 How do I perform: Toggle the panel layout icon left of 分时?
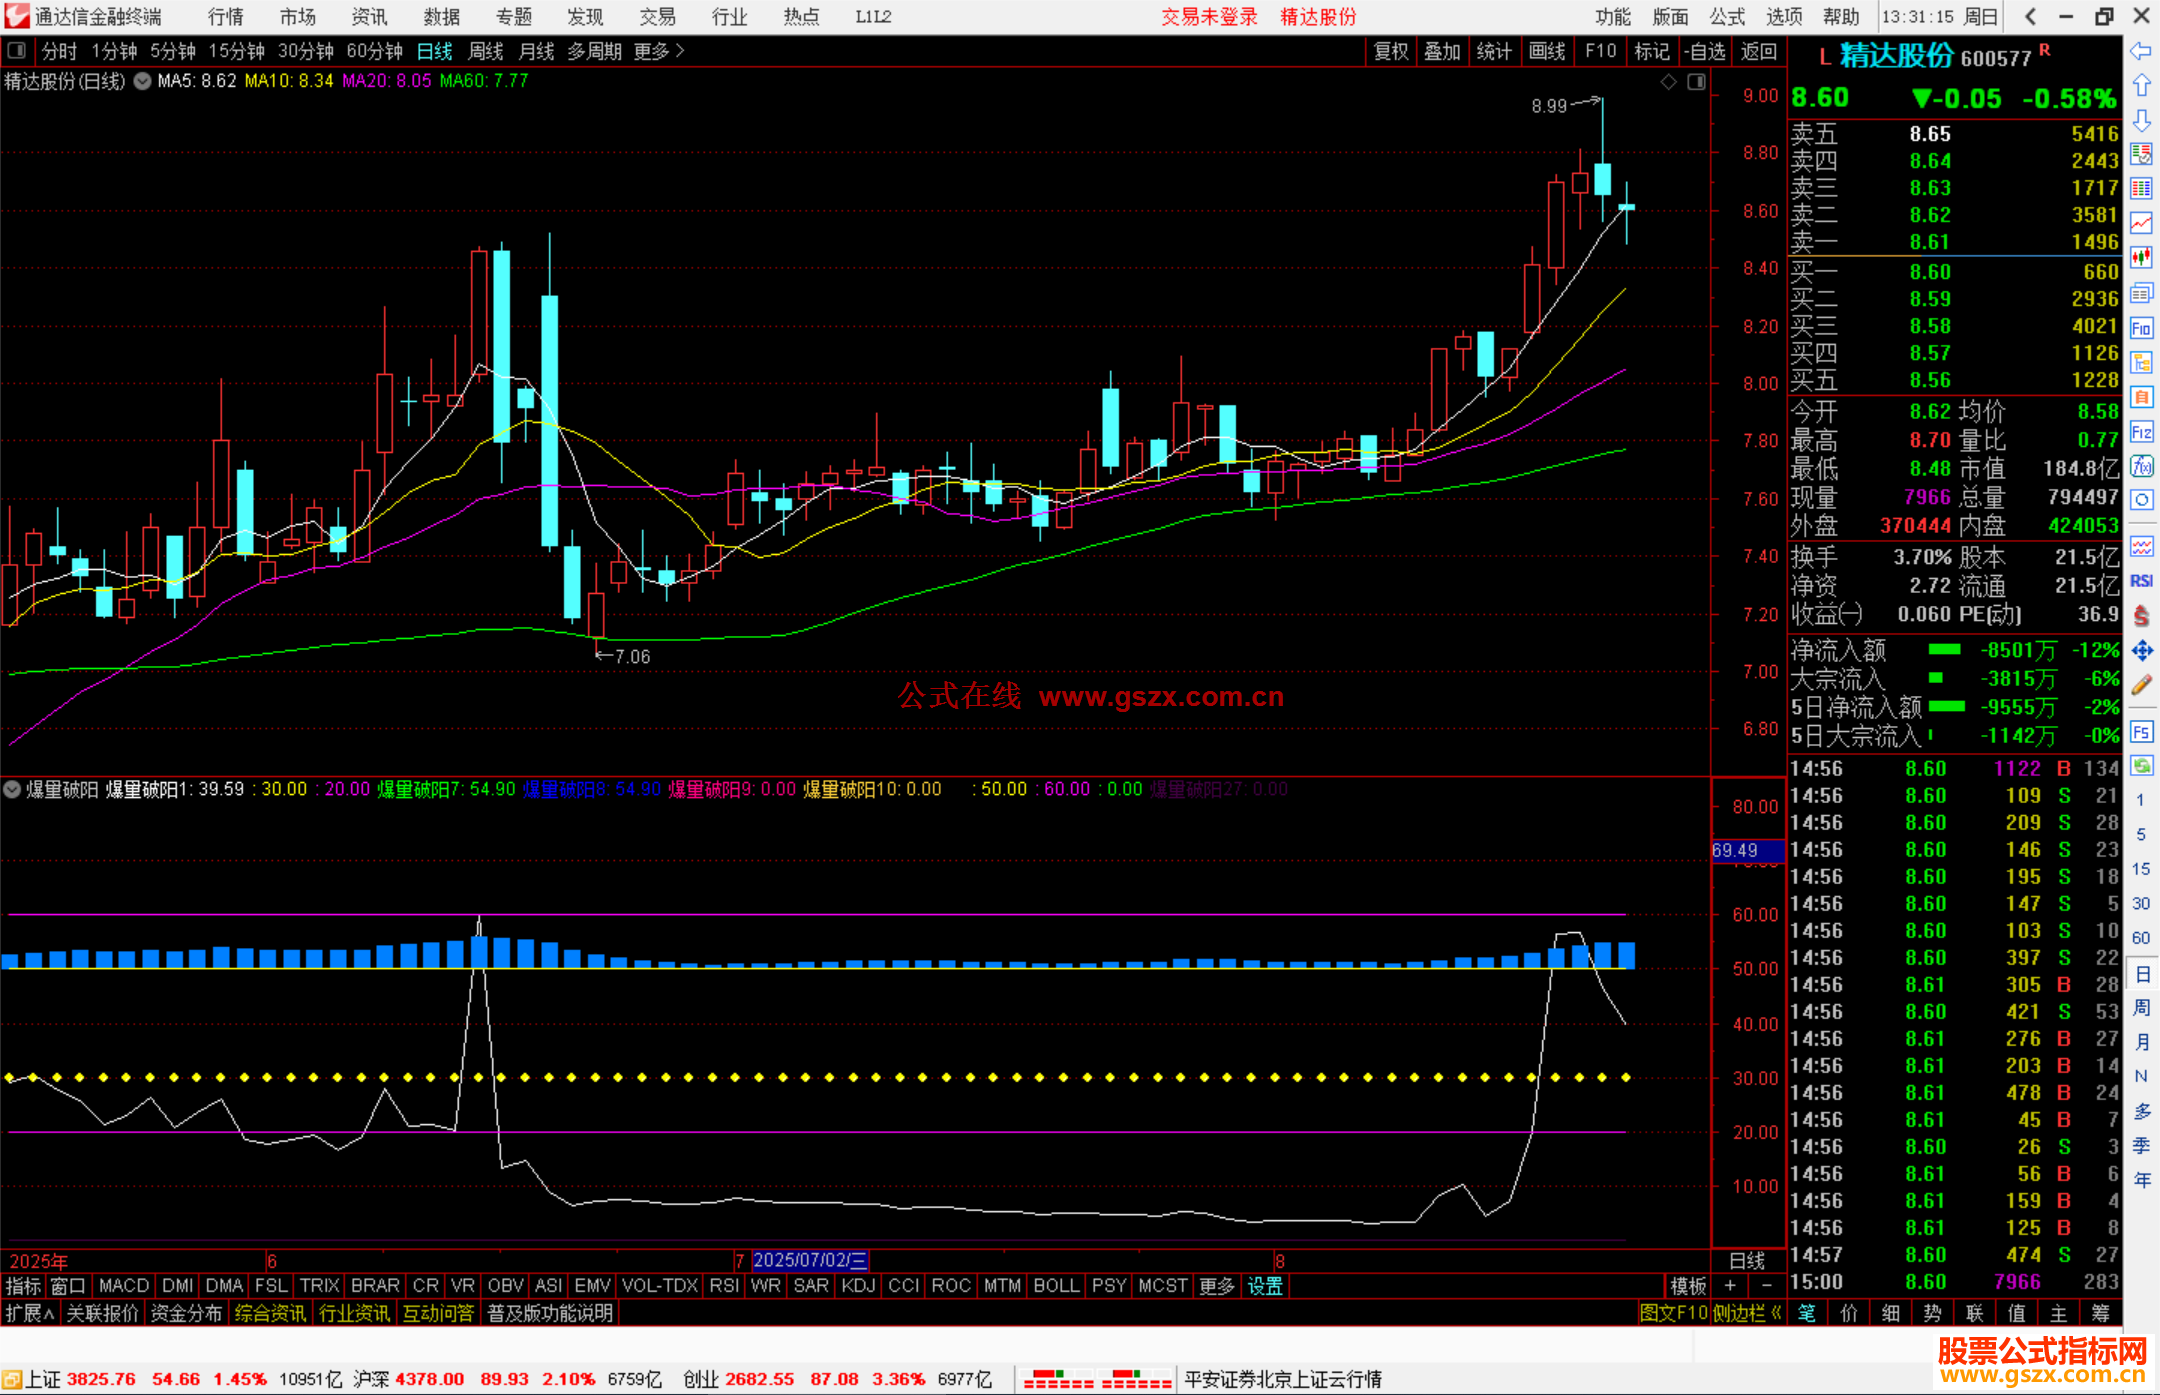click(17, 50)
